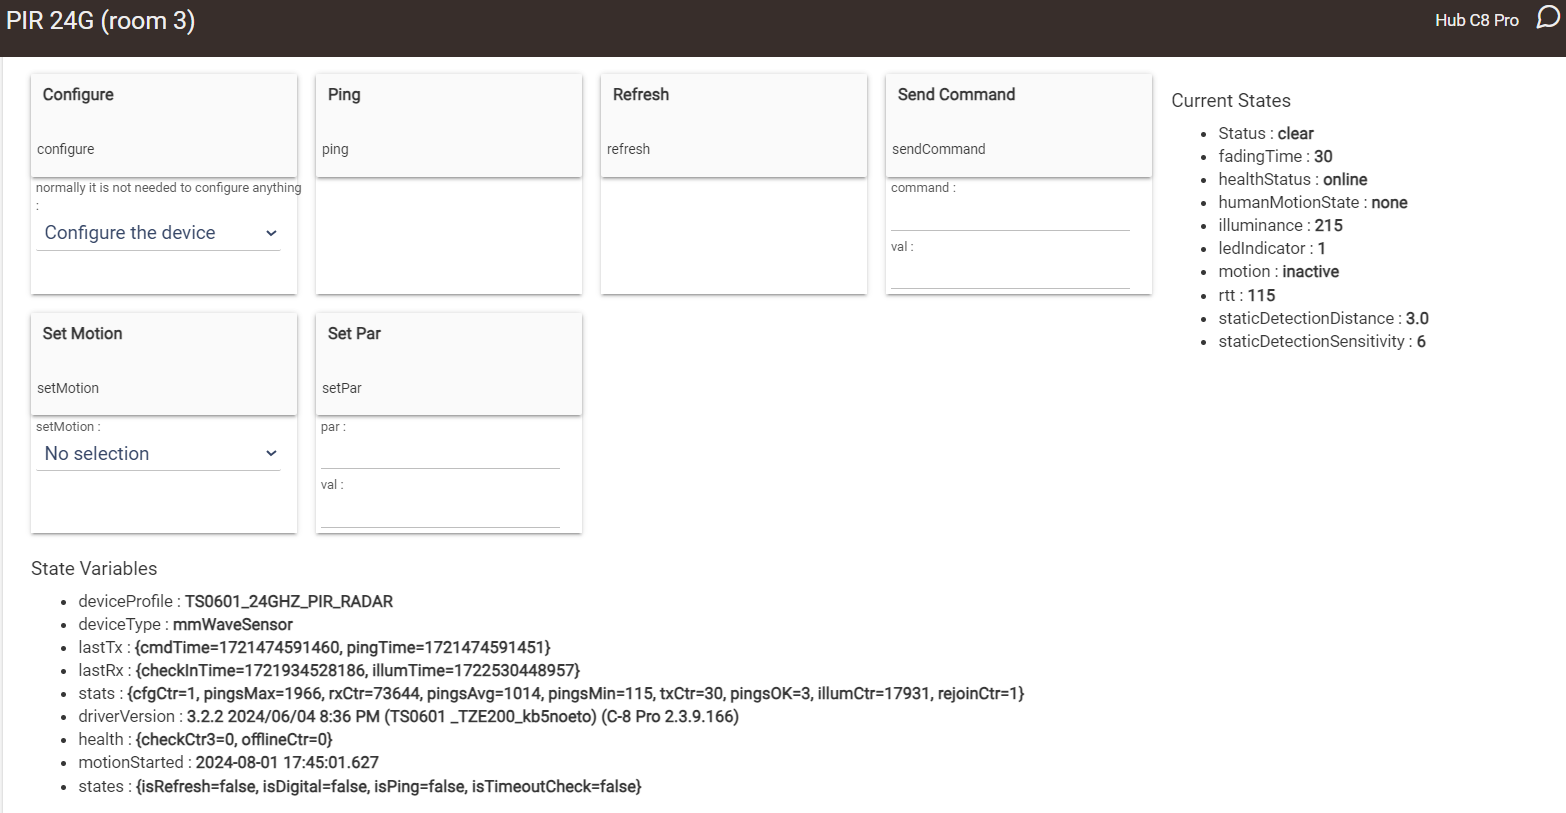The image size is (1566, 813).
Task: Select the 'deviceType : mmWaveSensor' entry
Action: (x=186, y=624)
